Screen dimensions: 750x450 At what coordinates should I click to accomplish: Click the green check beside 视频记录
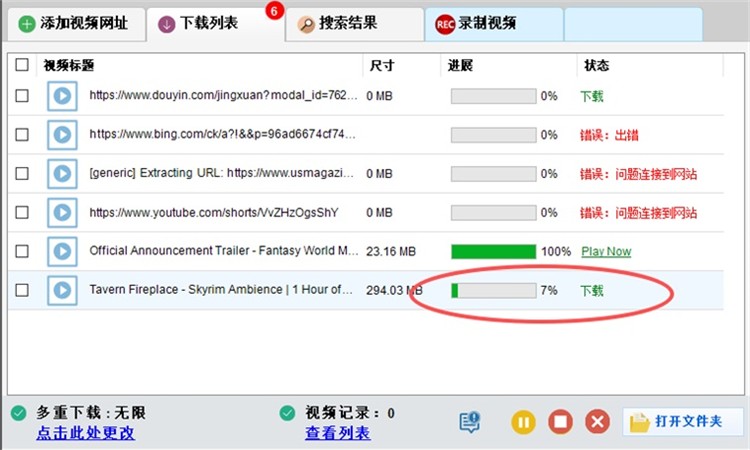(287, 413)
